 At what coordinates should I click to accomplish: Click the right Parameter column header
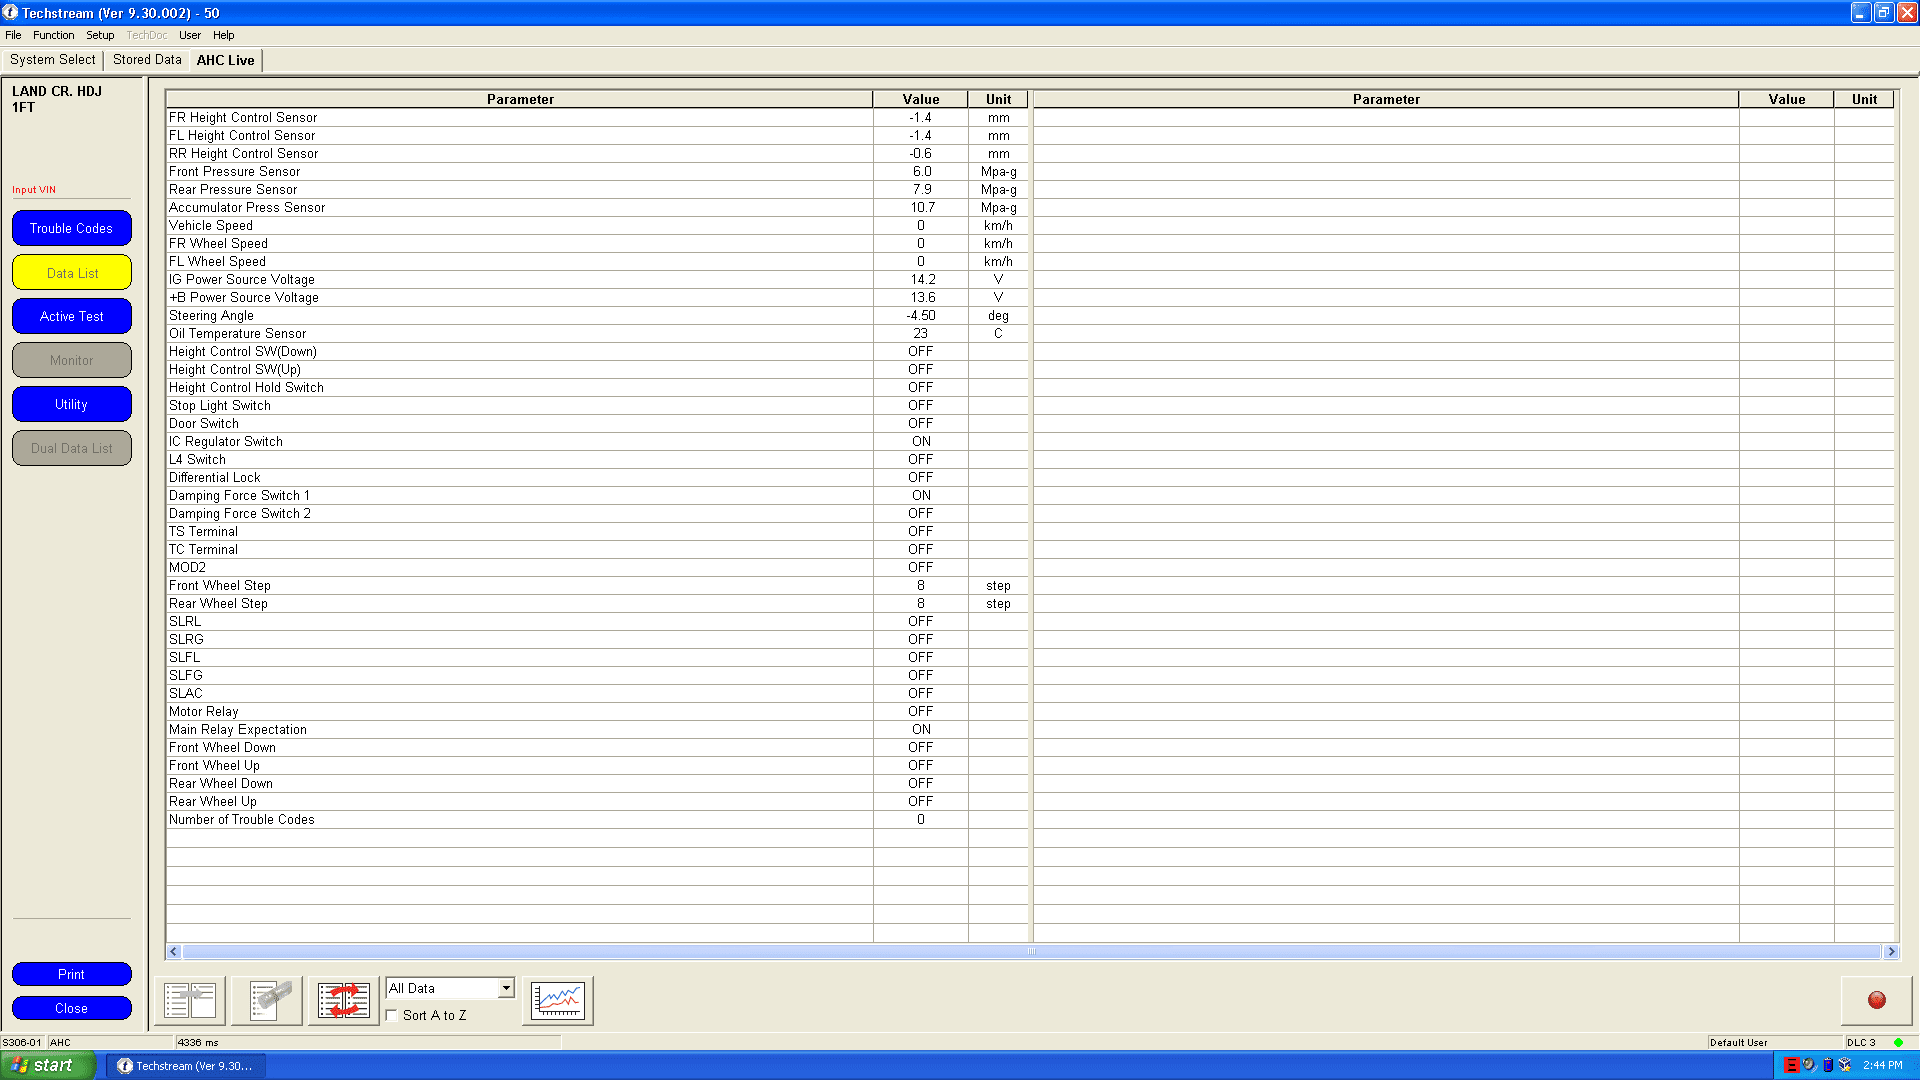[1386, 99]
